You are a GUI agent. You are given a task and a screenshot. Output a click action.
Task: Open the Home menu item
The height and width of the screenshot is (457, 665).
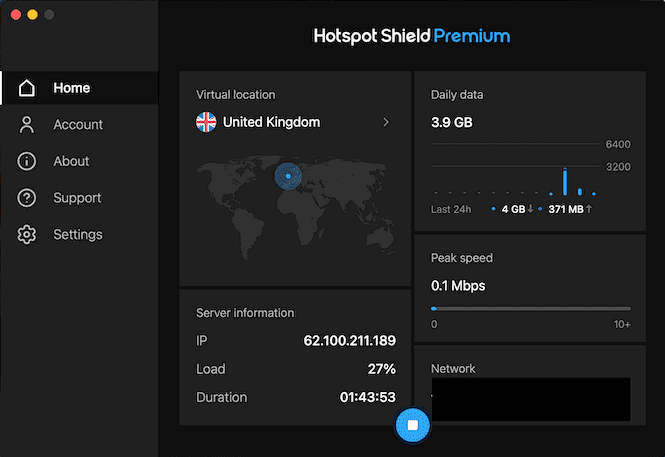pos(72,88)
